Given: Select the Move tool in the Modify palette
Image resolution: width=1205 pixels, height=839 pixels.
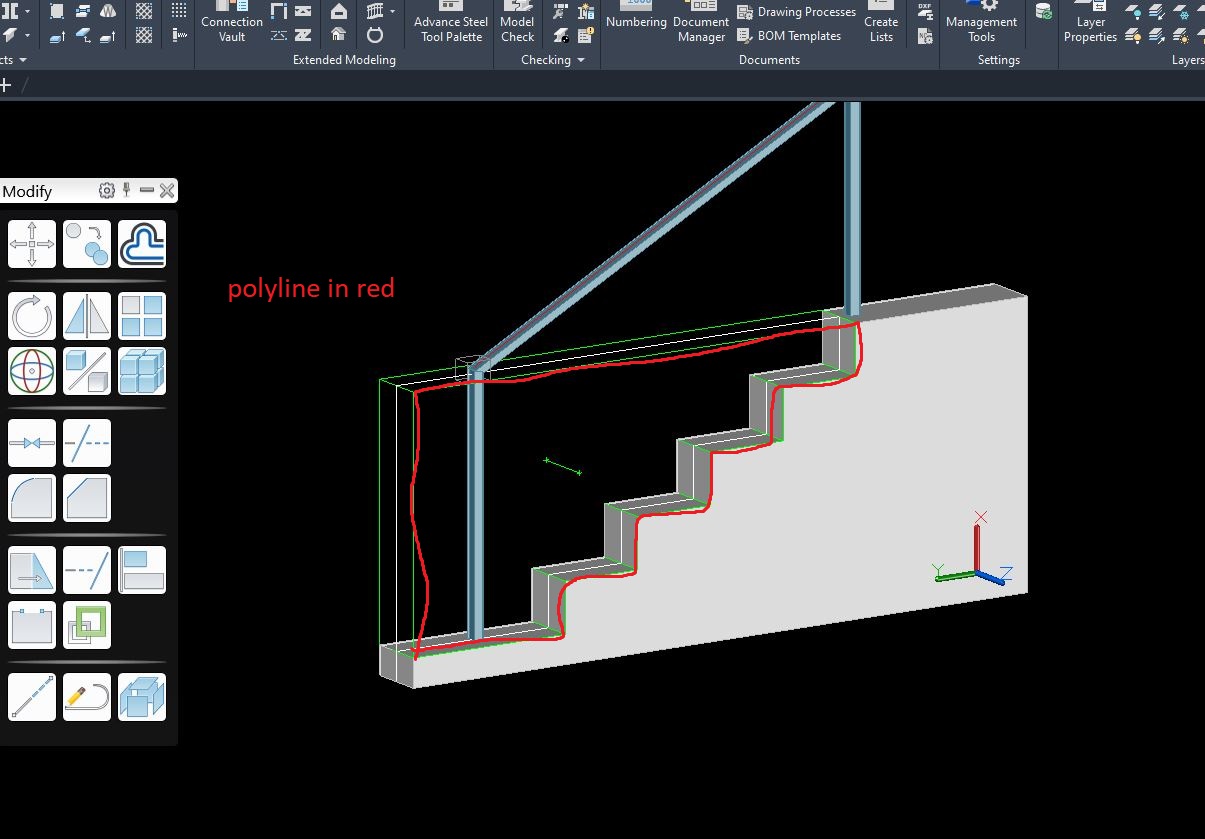Looking at the screenshot, I should 32,243.
